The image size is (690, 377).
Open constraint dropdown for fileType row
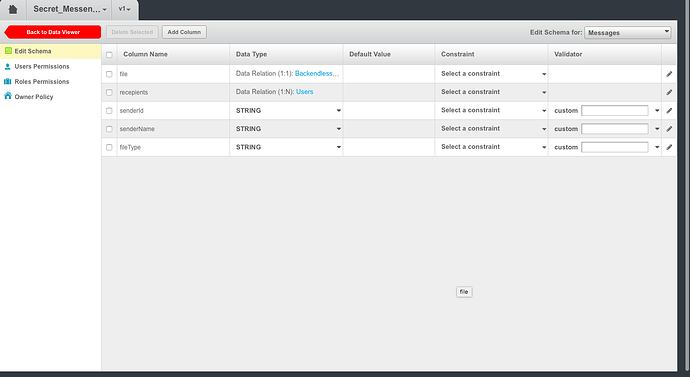493,147
